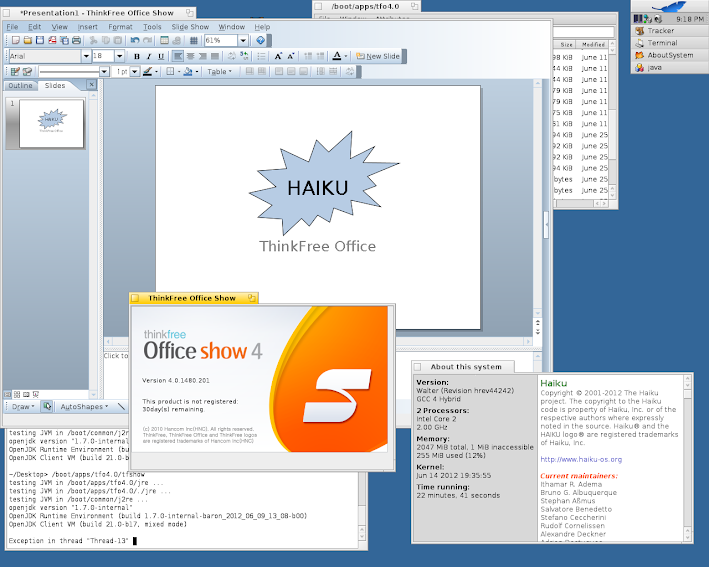Expand the AutoShapes dropdown menu

(84, 406)
